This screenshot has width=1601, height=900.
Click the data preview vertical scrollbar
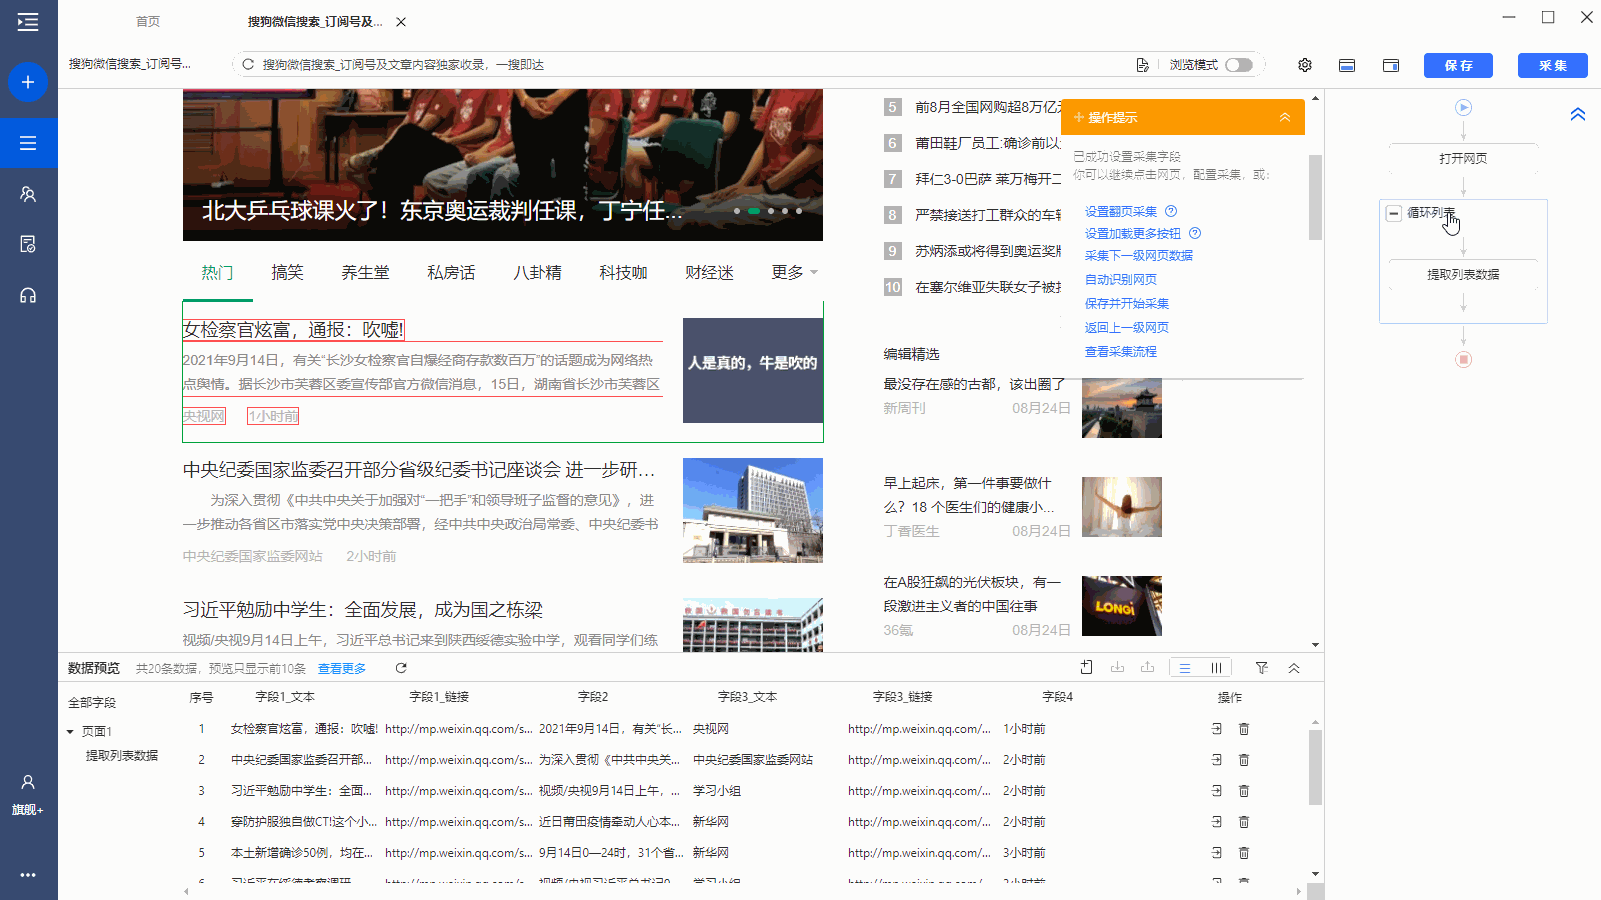pyautogui.click(x=1315, y=767)
